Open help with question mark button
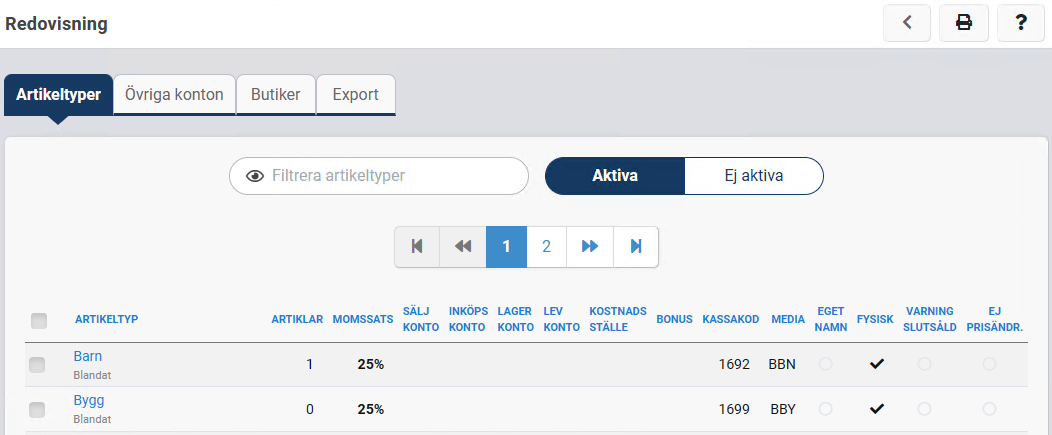Viewport: 1052px width, 435px height. (x=1021, y=23)
